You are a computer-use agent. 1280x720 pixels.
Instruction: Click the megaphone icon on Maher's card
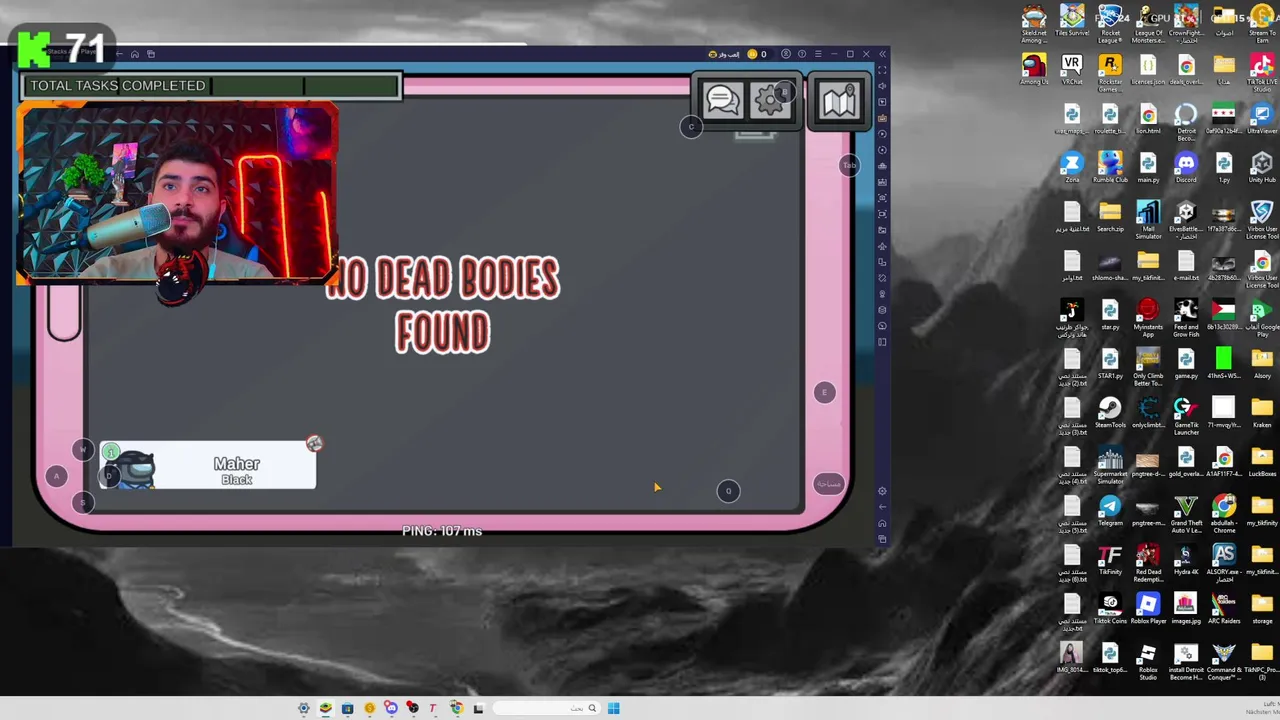(314, 443)
